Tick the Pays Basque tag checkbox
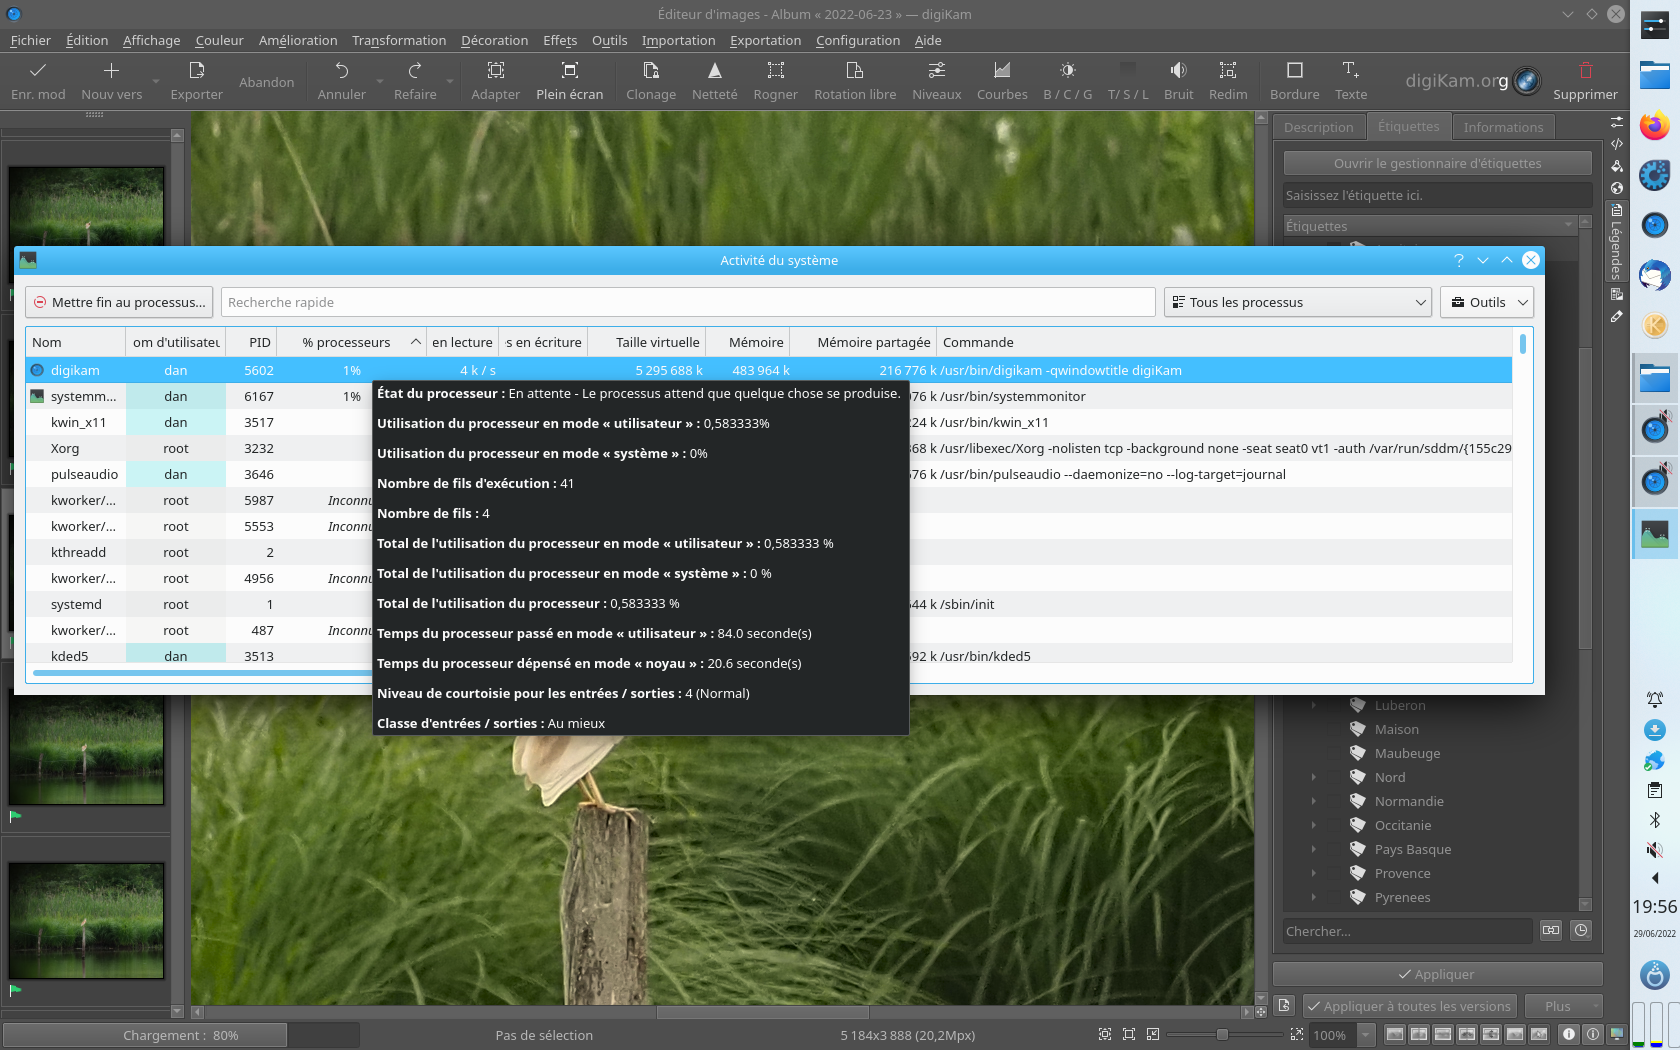Viewport: 1680px width, 1050px height. (1335, 850)
